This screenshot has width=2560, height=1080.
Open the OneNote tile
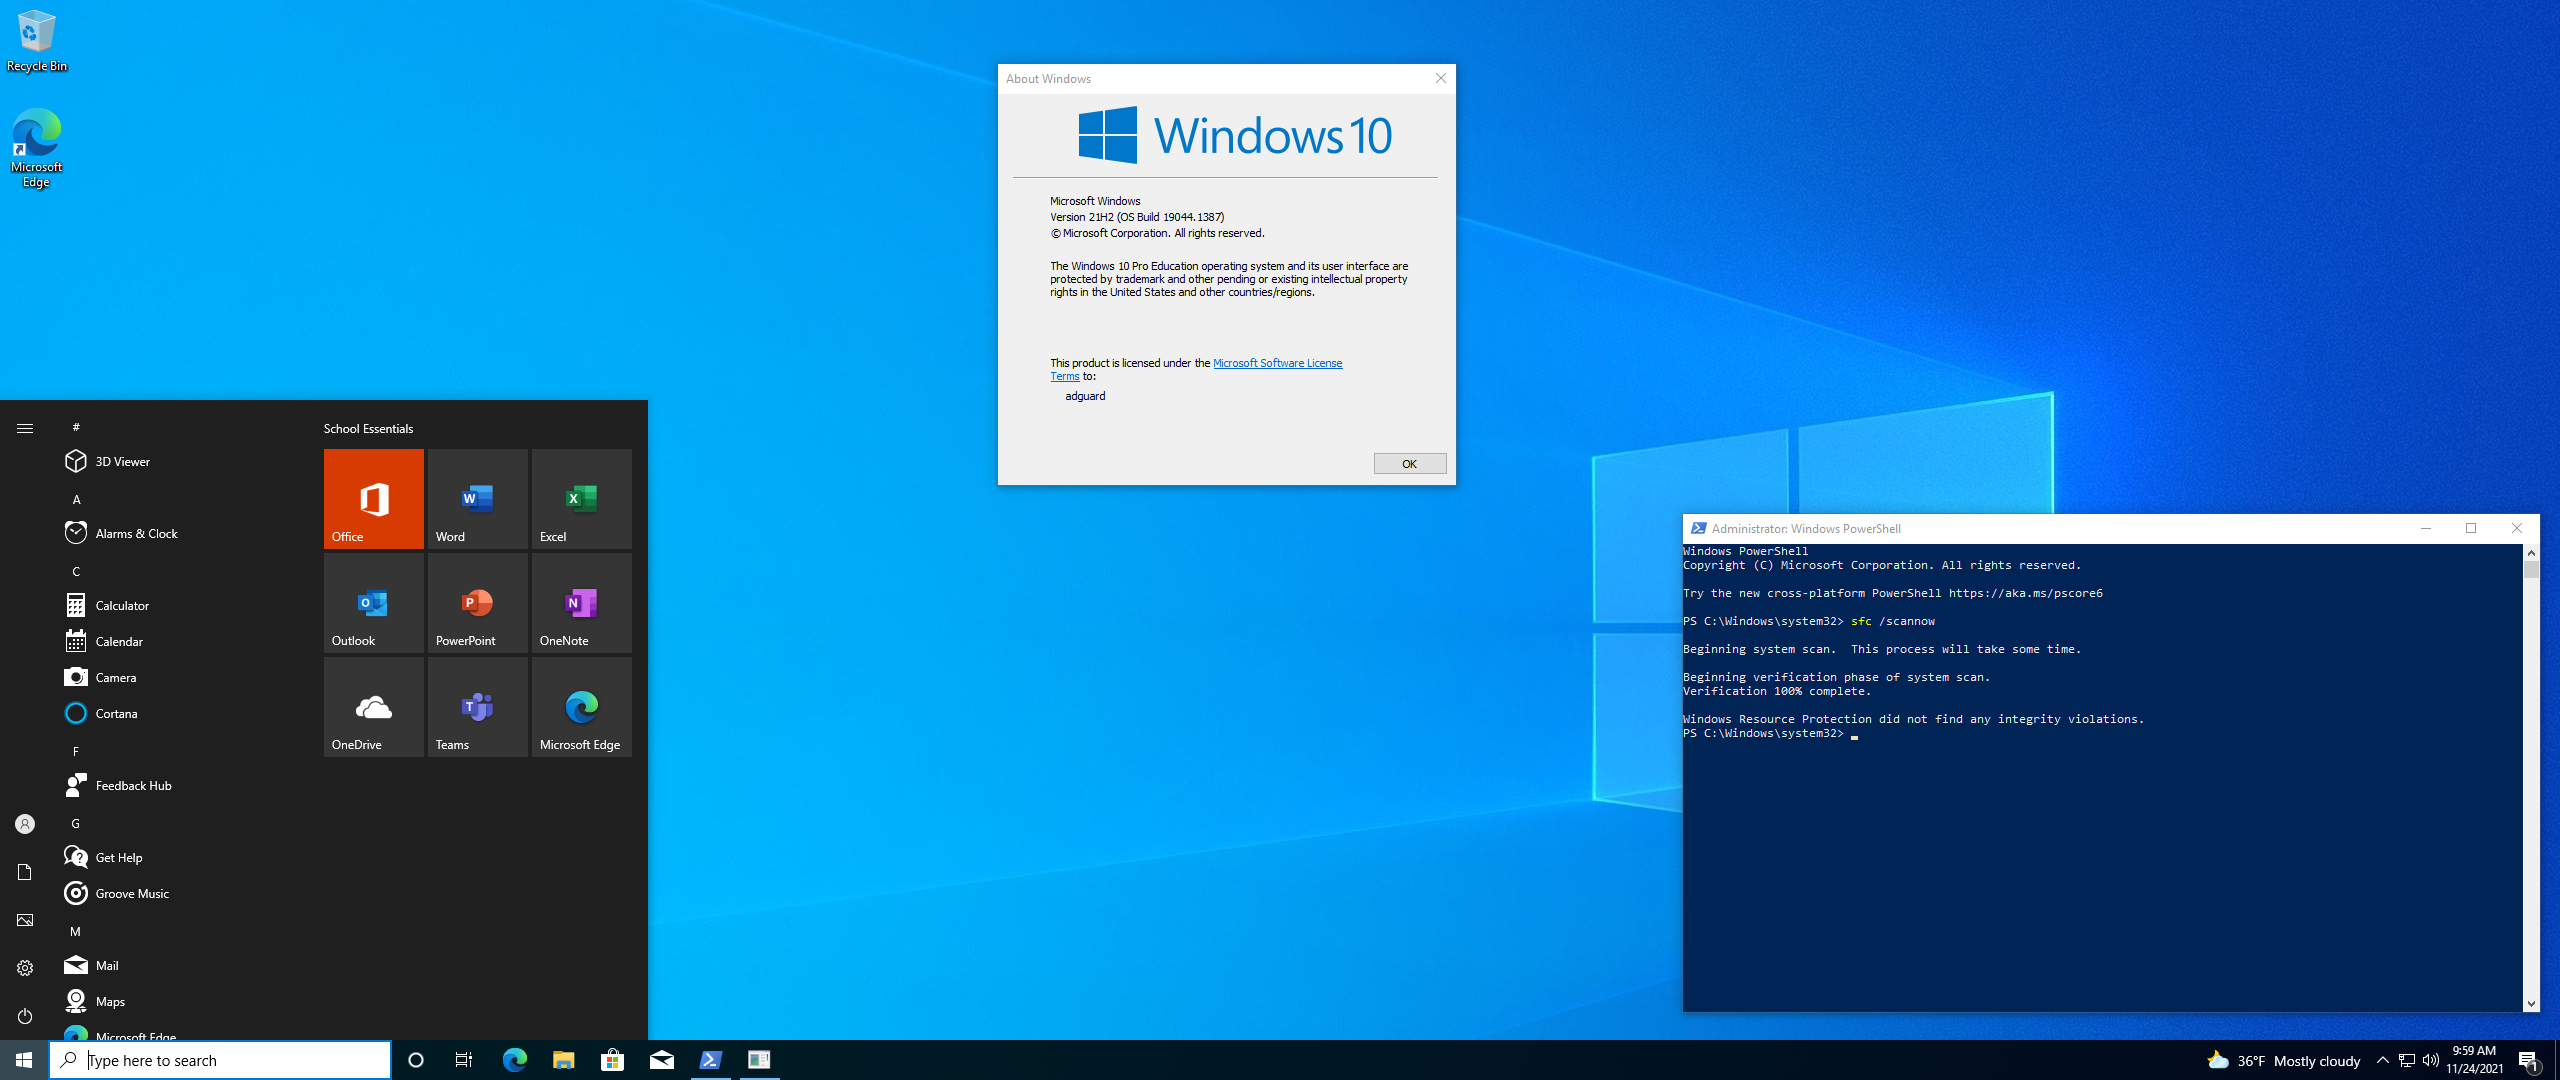[581, 602]
